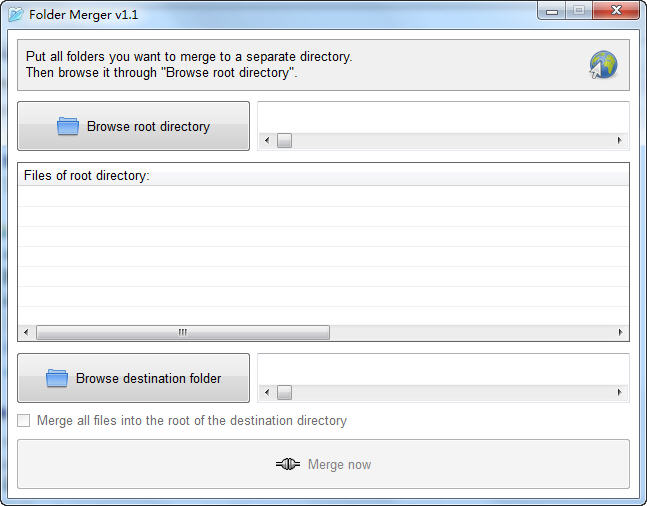Close the Folder Merger window
The image size is (647, 506).
click(616, 10)
